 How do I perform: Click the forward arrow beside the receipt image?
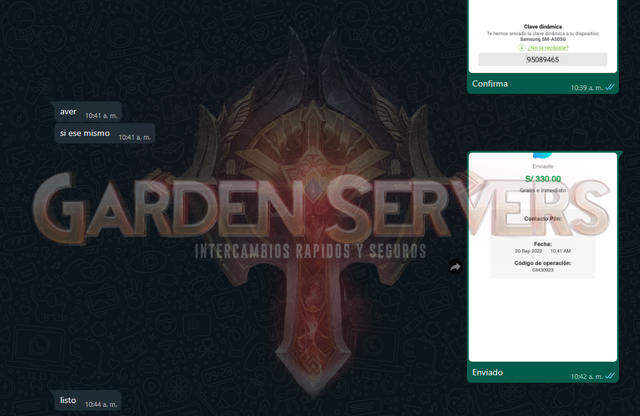[455, 267]
